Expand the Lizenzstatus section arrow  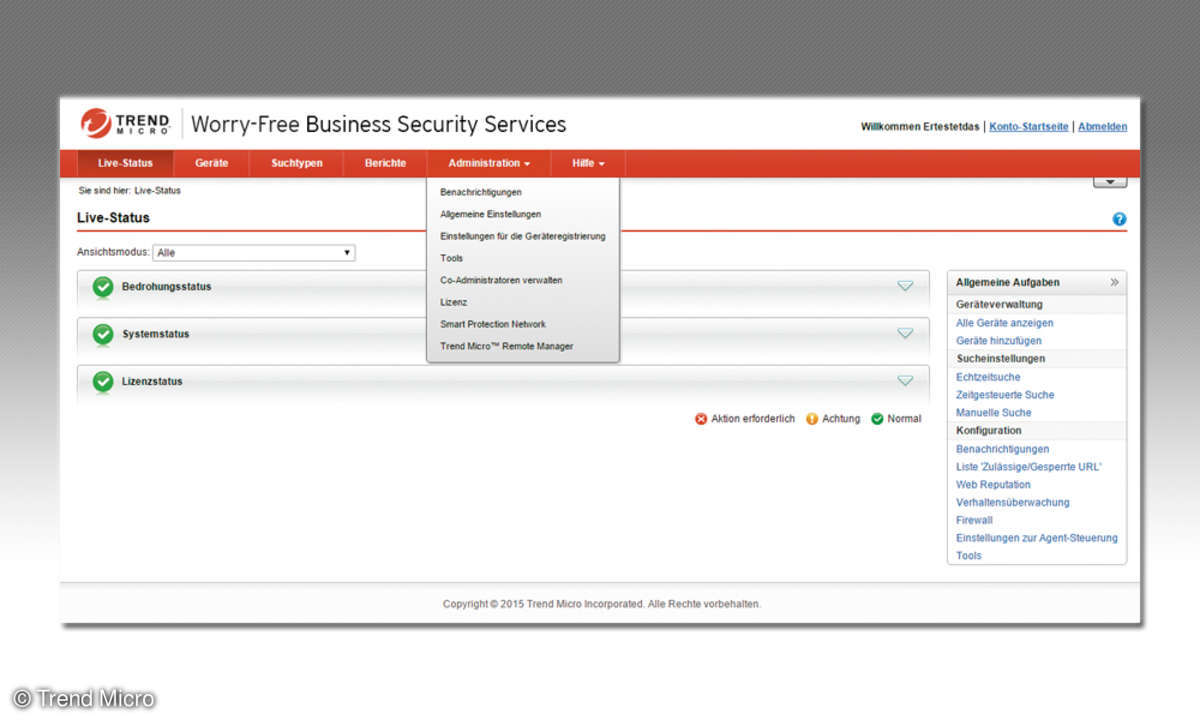tap(905, 380)
